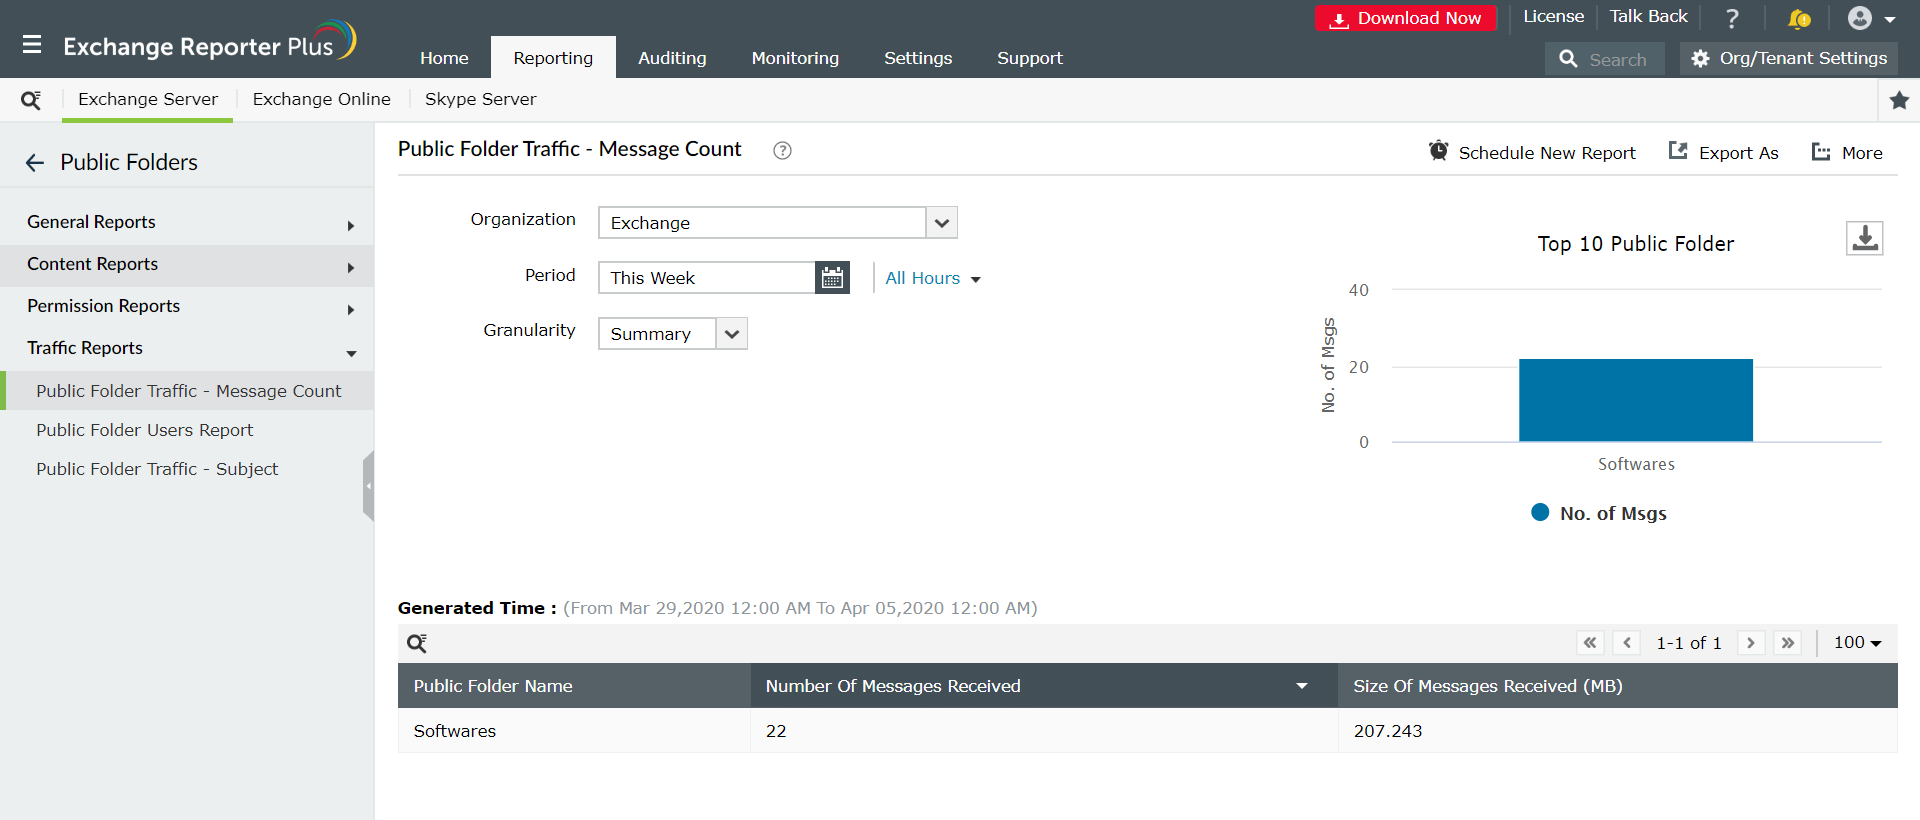The height and width of the screenshot is (820, 1920).
Task: Open Org/Tenant Settings
Action: (x=1789, y=58)
